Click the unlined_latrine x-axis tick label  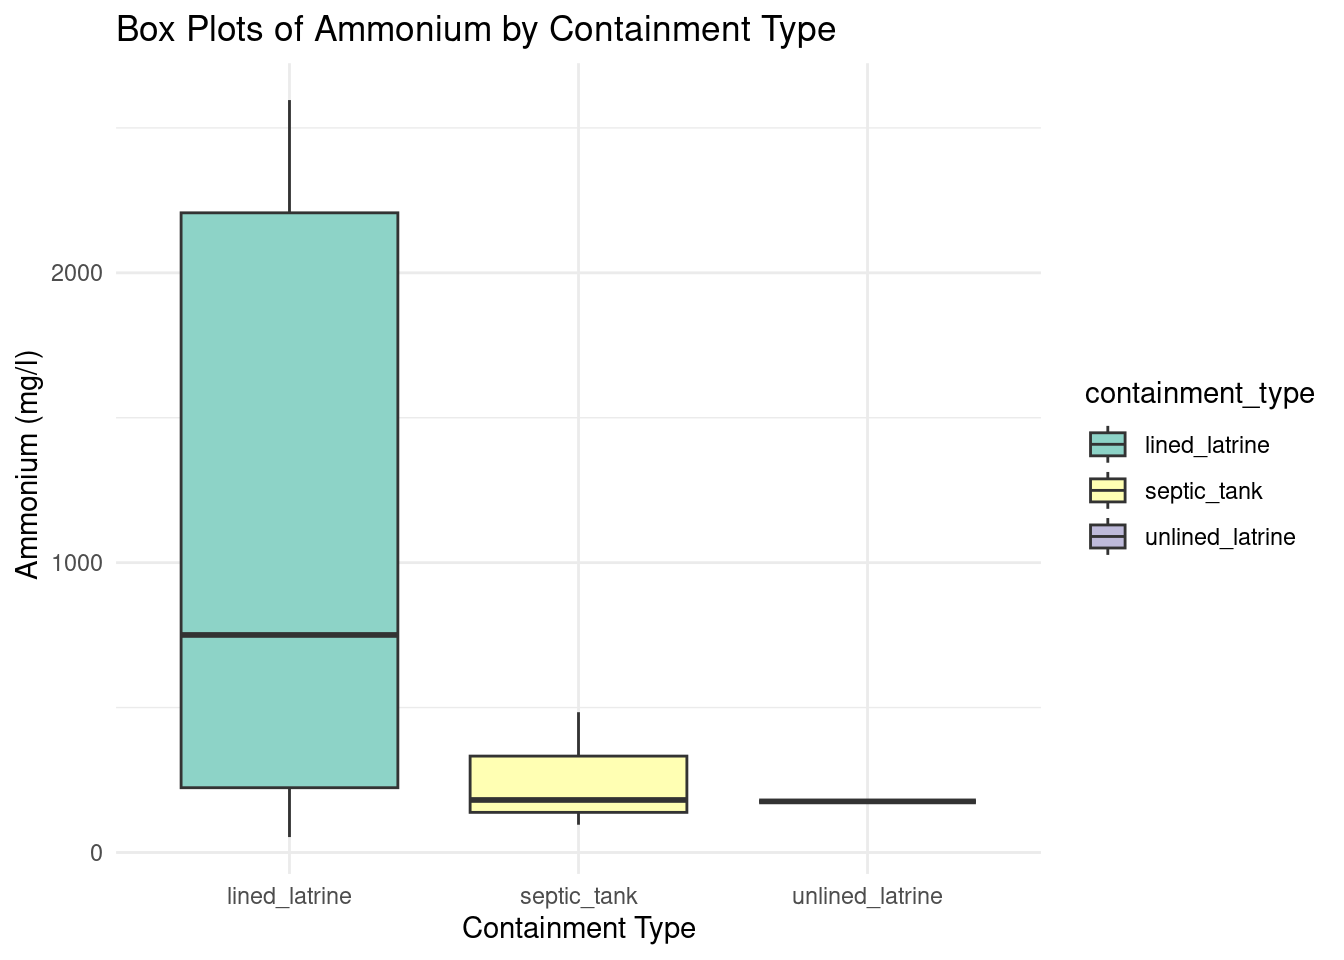tap(867, 896)
